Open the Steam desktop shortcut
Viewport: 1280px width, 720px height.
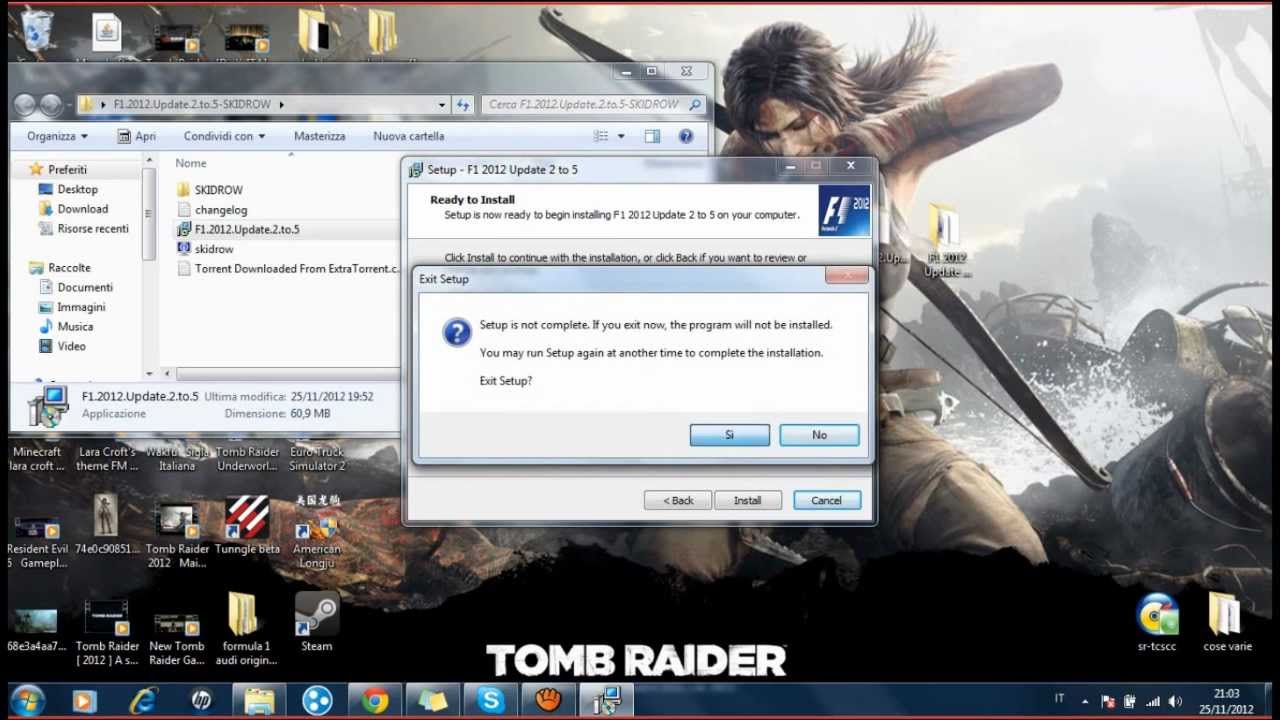tap(316, 622)
